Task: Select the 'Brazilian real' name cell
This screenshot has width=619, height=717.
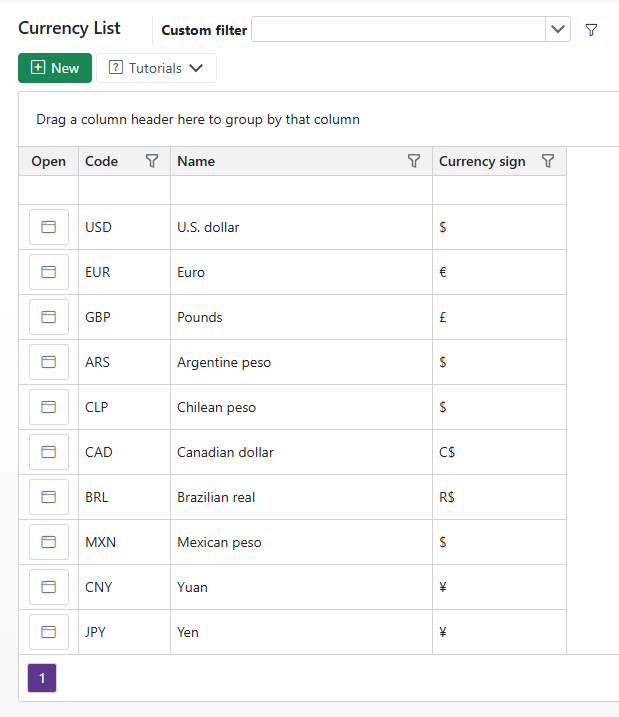Action: tap(301, 497)
